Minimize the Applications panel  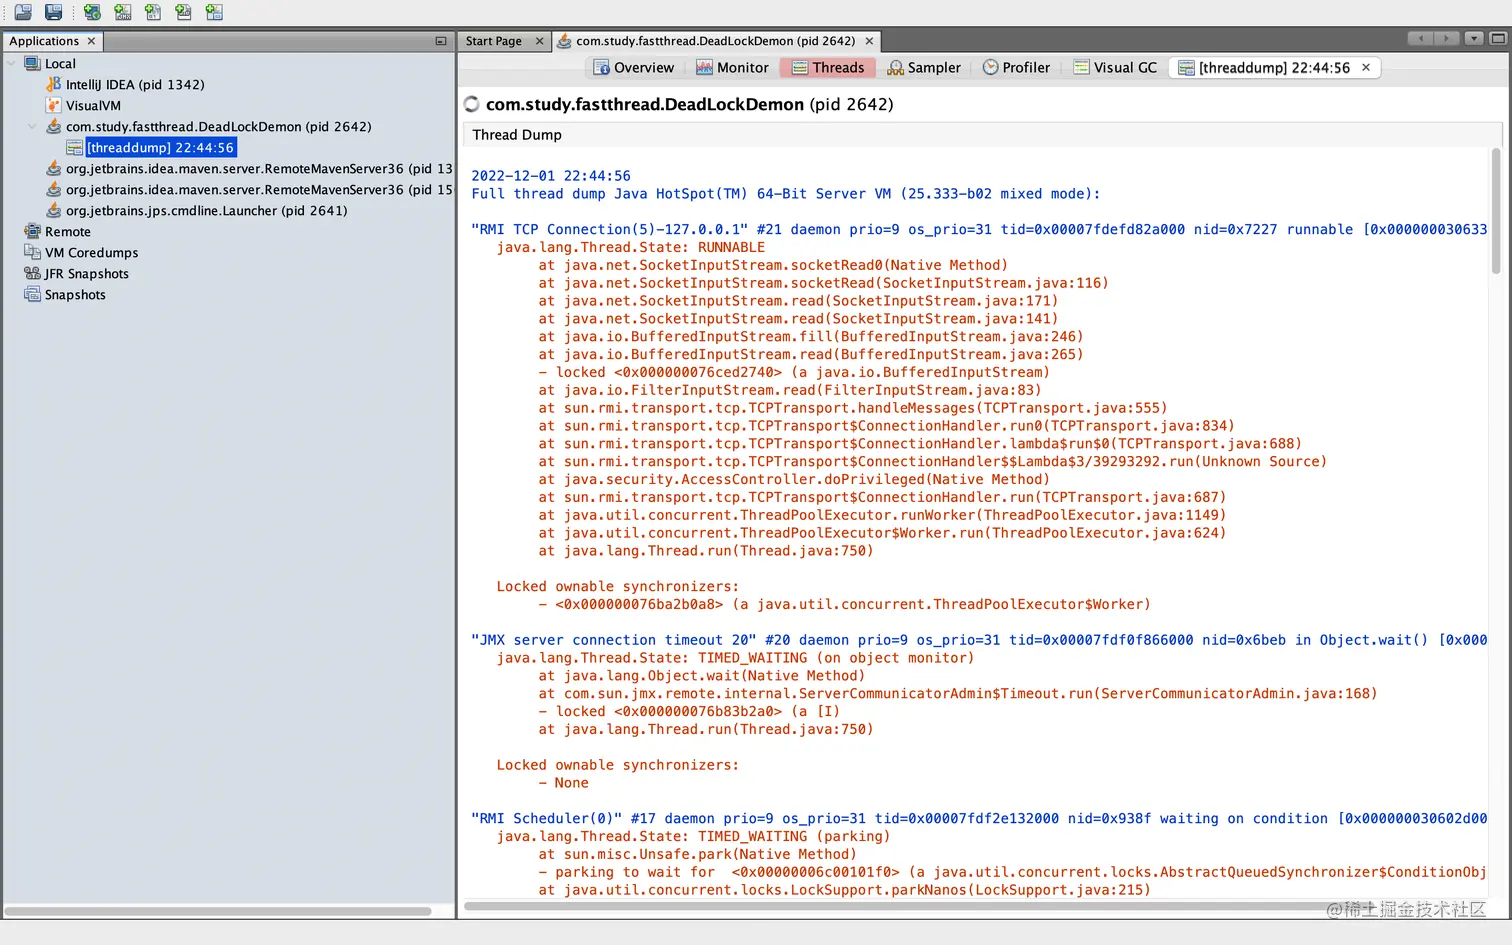pyautogui.click(x=441, y=41)
